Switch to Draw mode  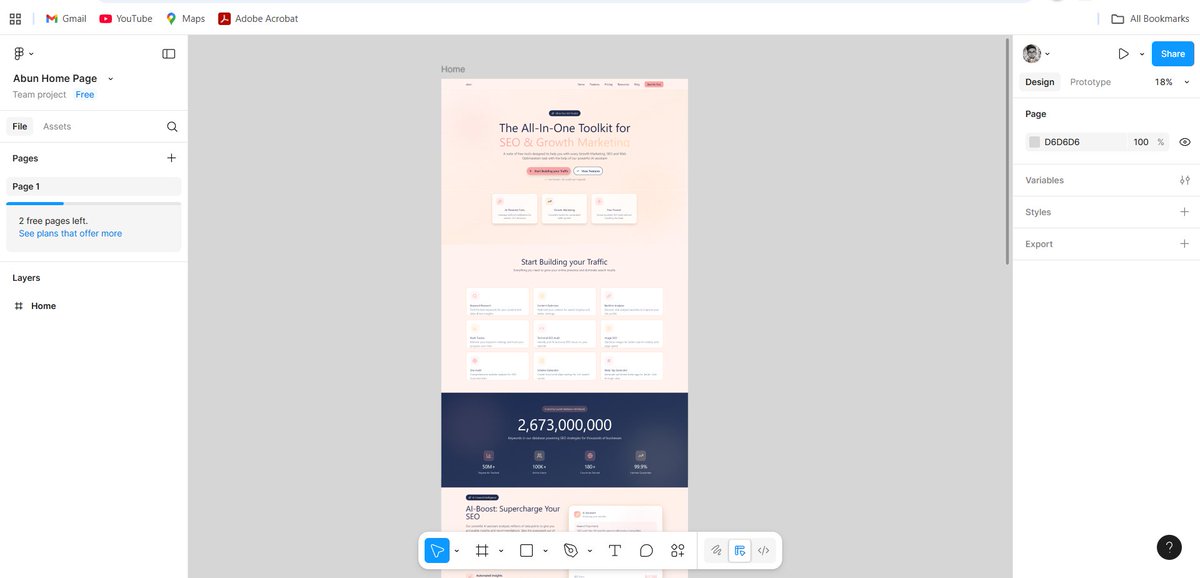pyautogui.click(x=716, y=550)
